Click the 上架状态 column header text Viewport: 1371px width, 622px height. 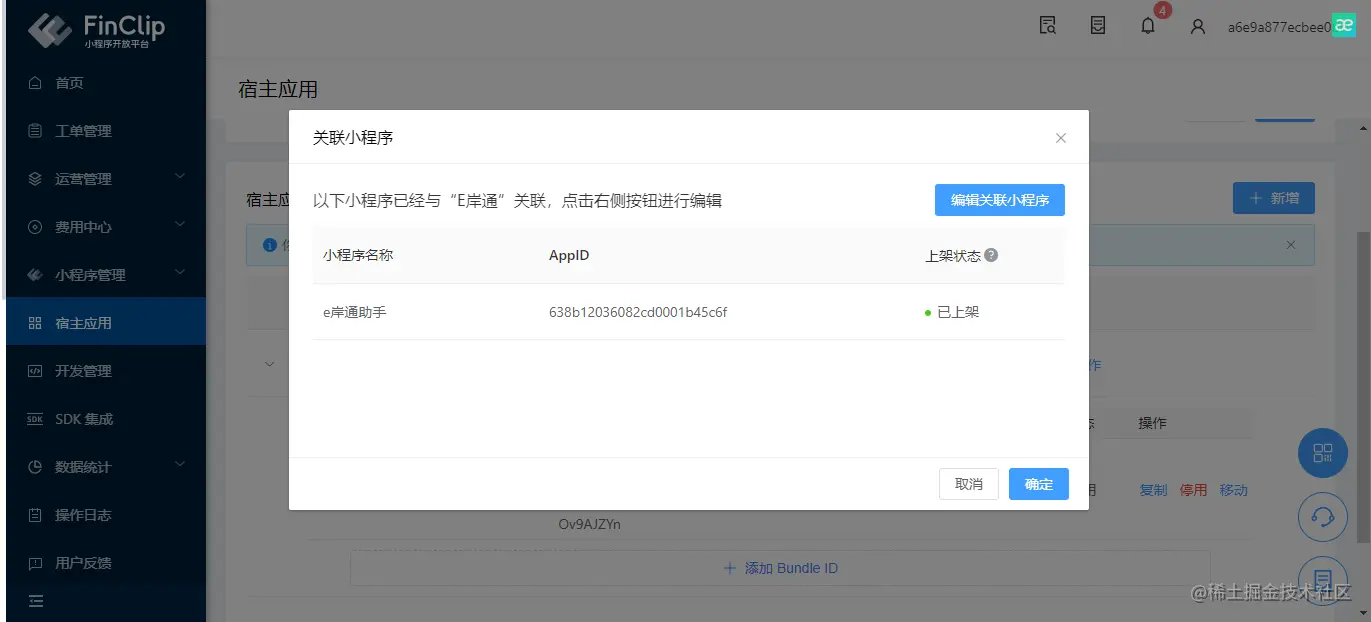coord(953,255)
